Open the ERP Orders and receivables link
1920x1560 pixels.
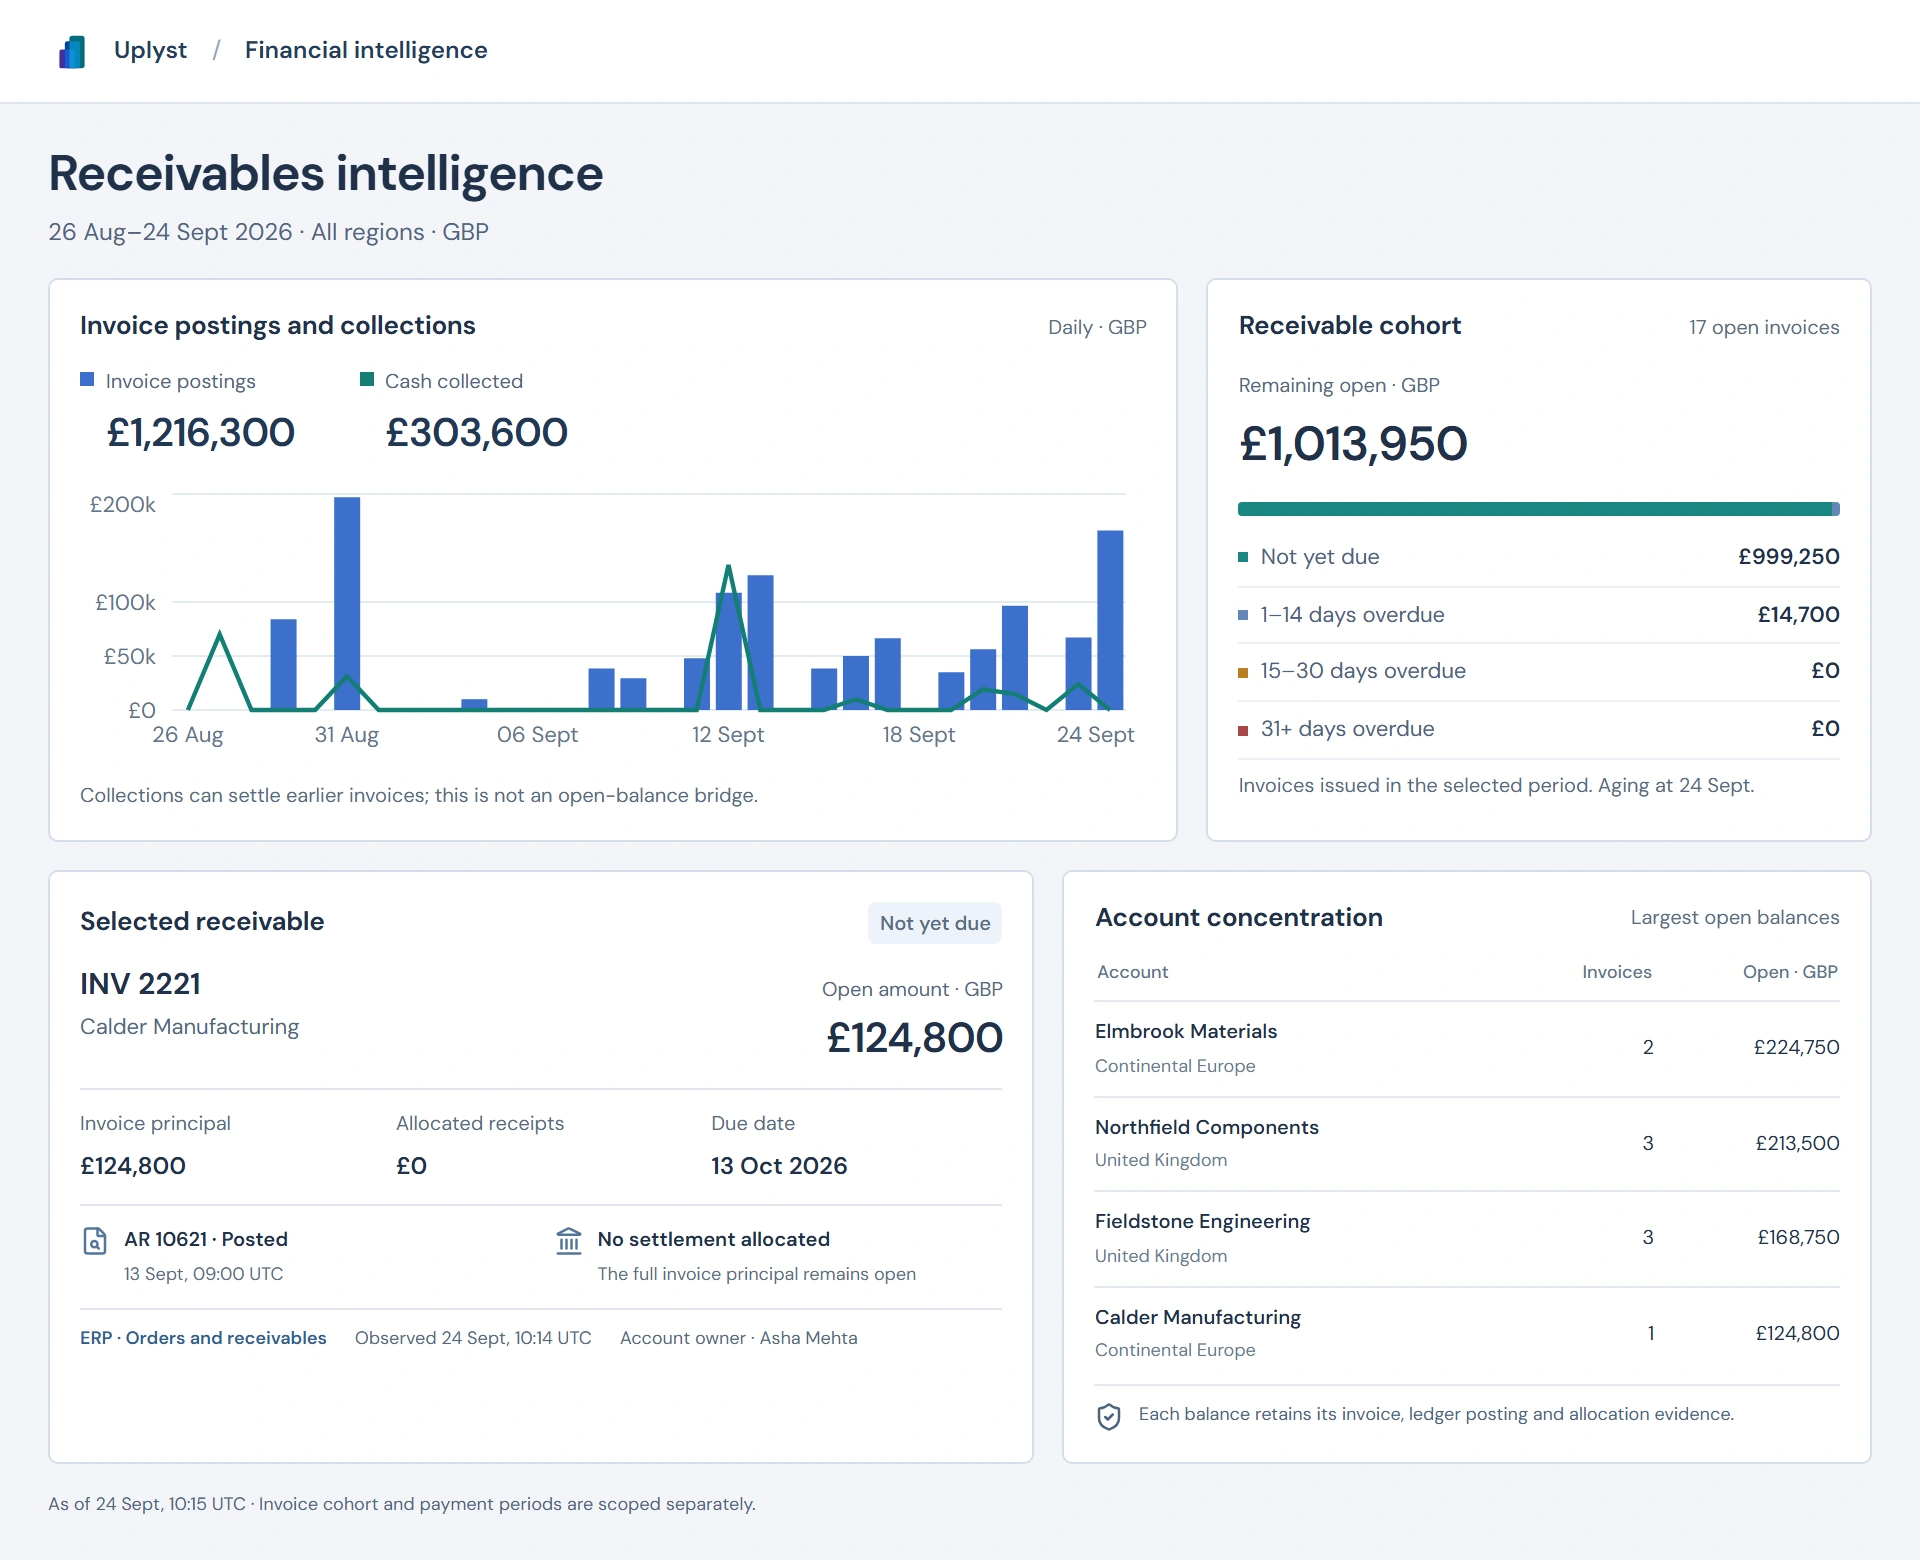pyautogui.click(x=203, y=1338)
